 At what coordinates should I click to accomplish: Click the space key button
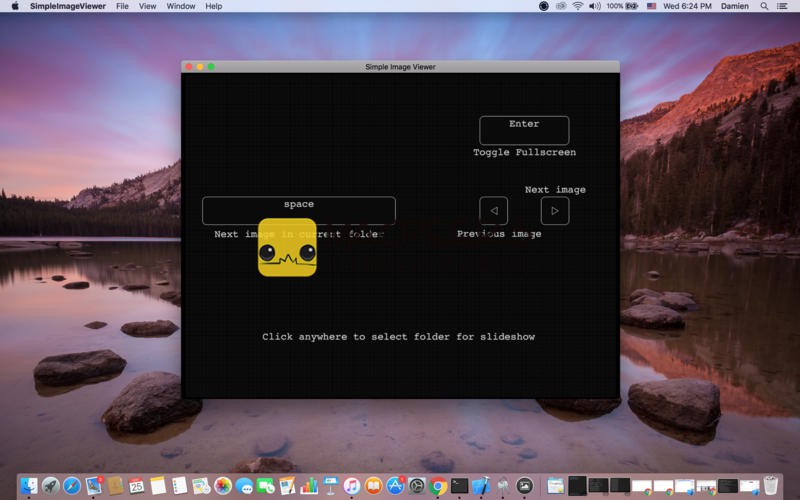[x=298, y=210]
